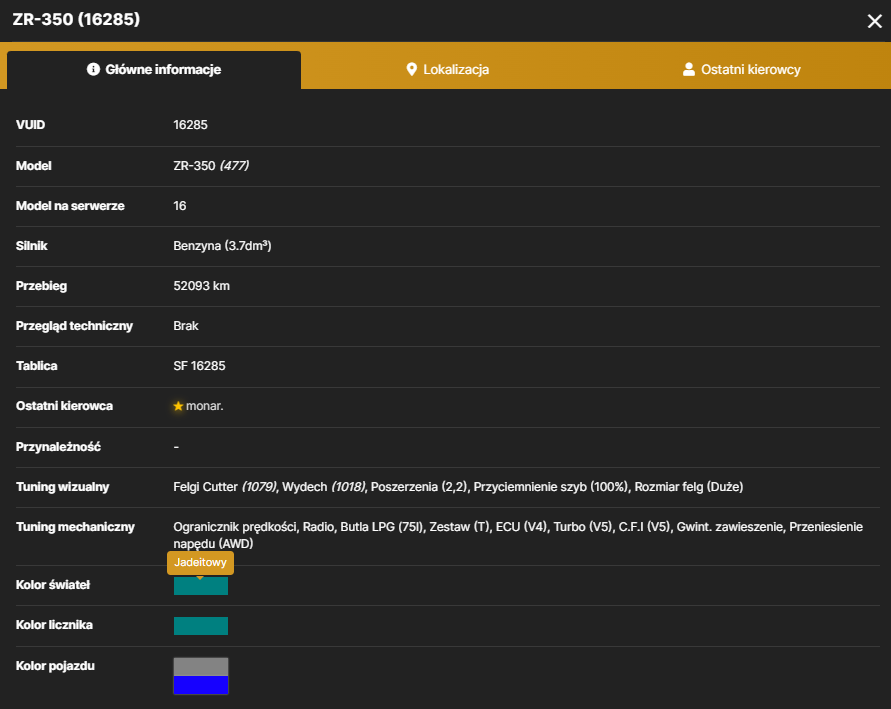Click the Ostatni kierowca label
The width and height of the screenshot is (891, 709).
click(x=64, y=406)
